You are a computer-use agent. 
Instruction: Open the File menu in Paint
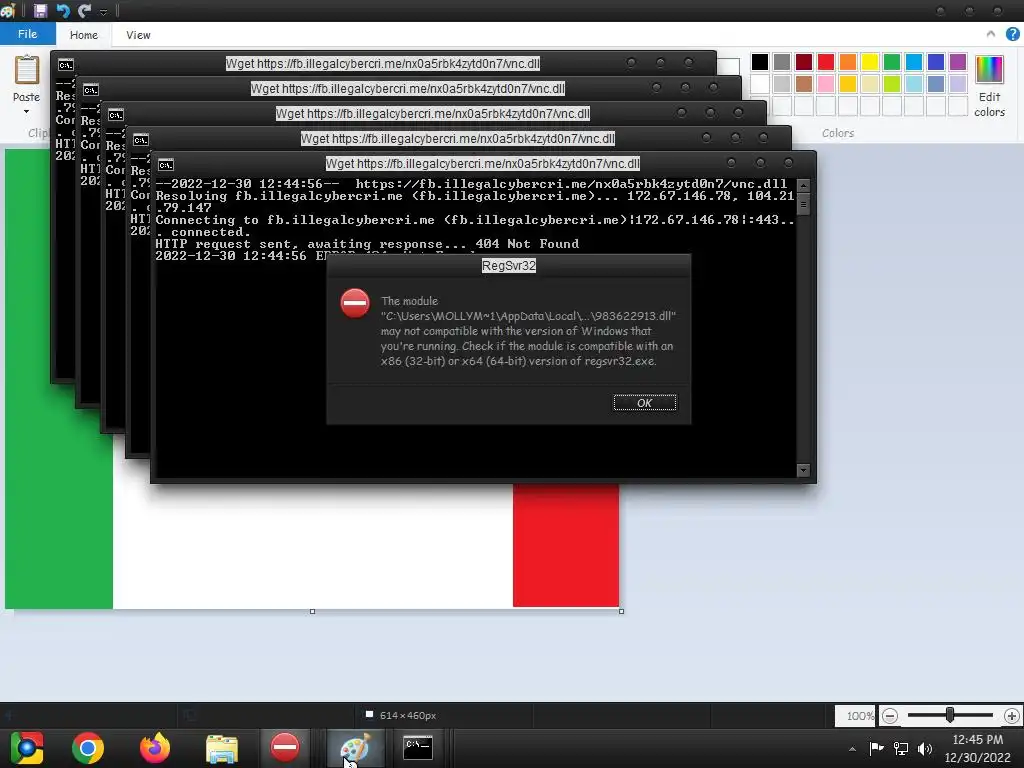pos(27,34)
